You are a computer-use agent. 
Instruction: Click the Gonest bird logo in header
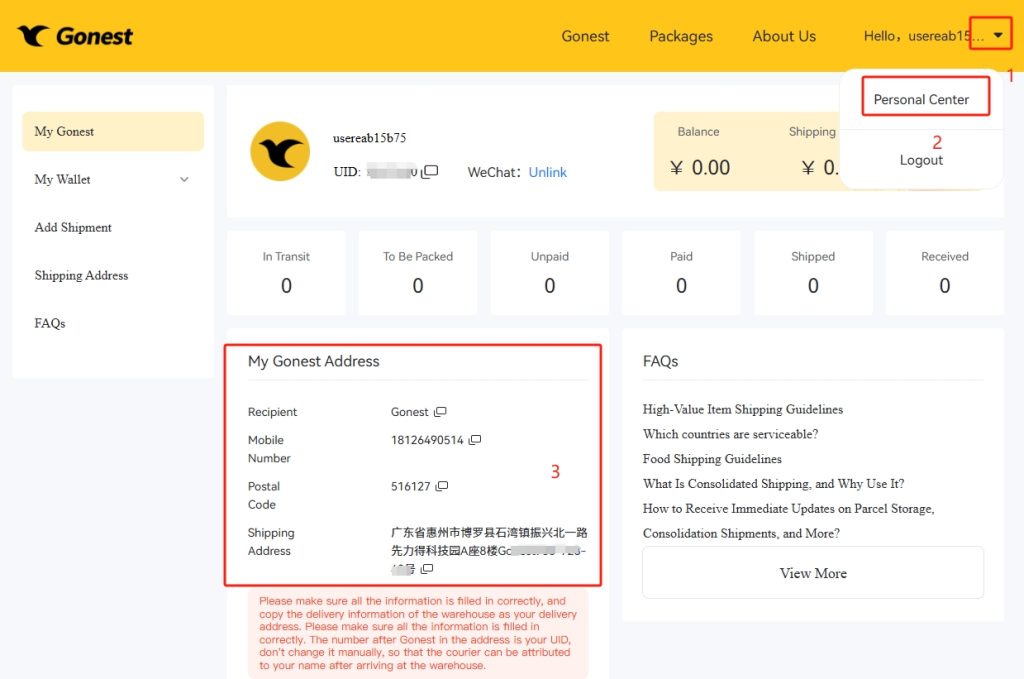pyautogui.click(x=75, y=36)
